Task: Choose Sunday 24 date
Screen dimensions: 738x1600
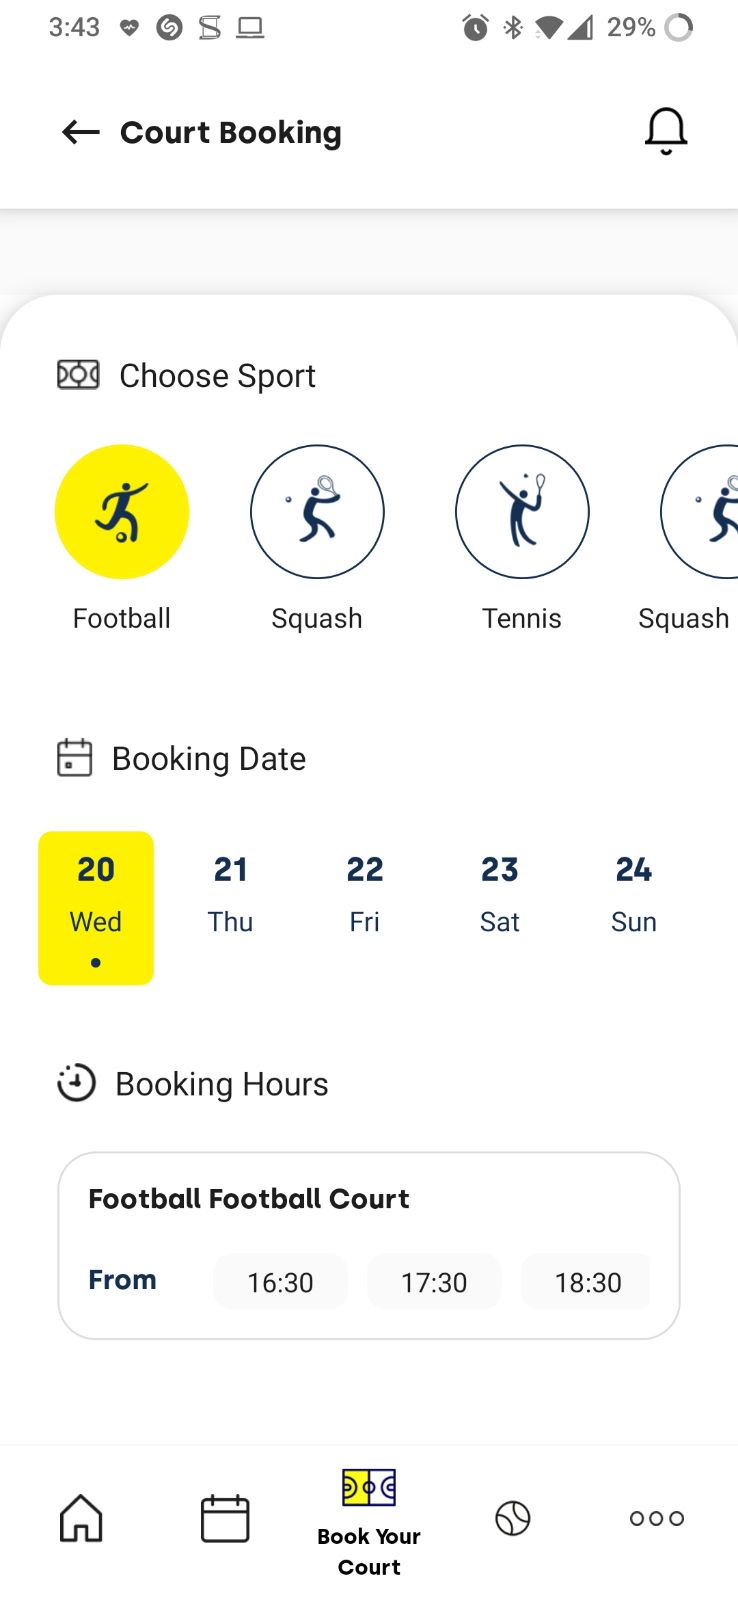Action: [634, 895]
